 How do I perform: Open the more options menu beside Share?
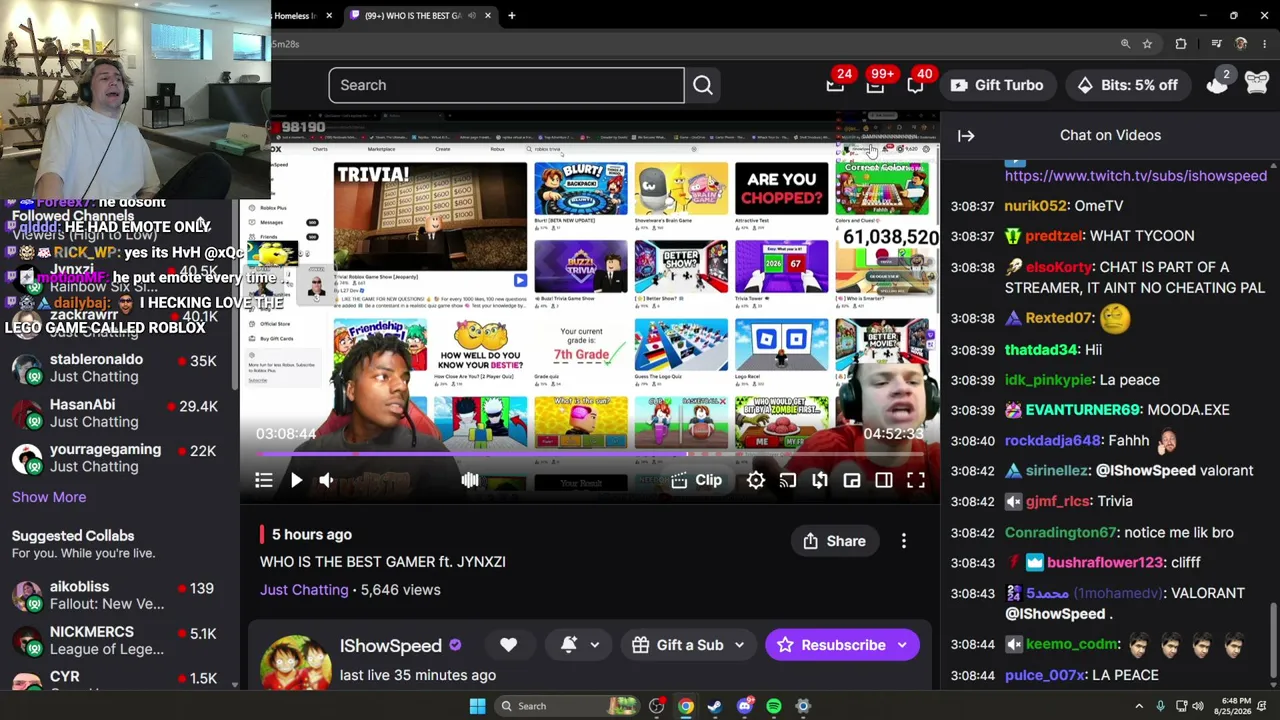click(x=904, y=541)
